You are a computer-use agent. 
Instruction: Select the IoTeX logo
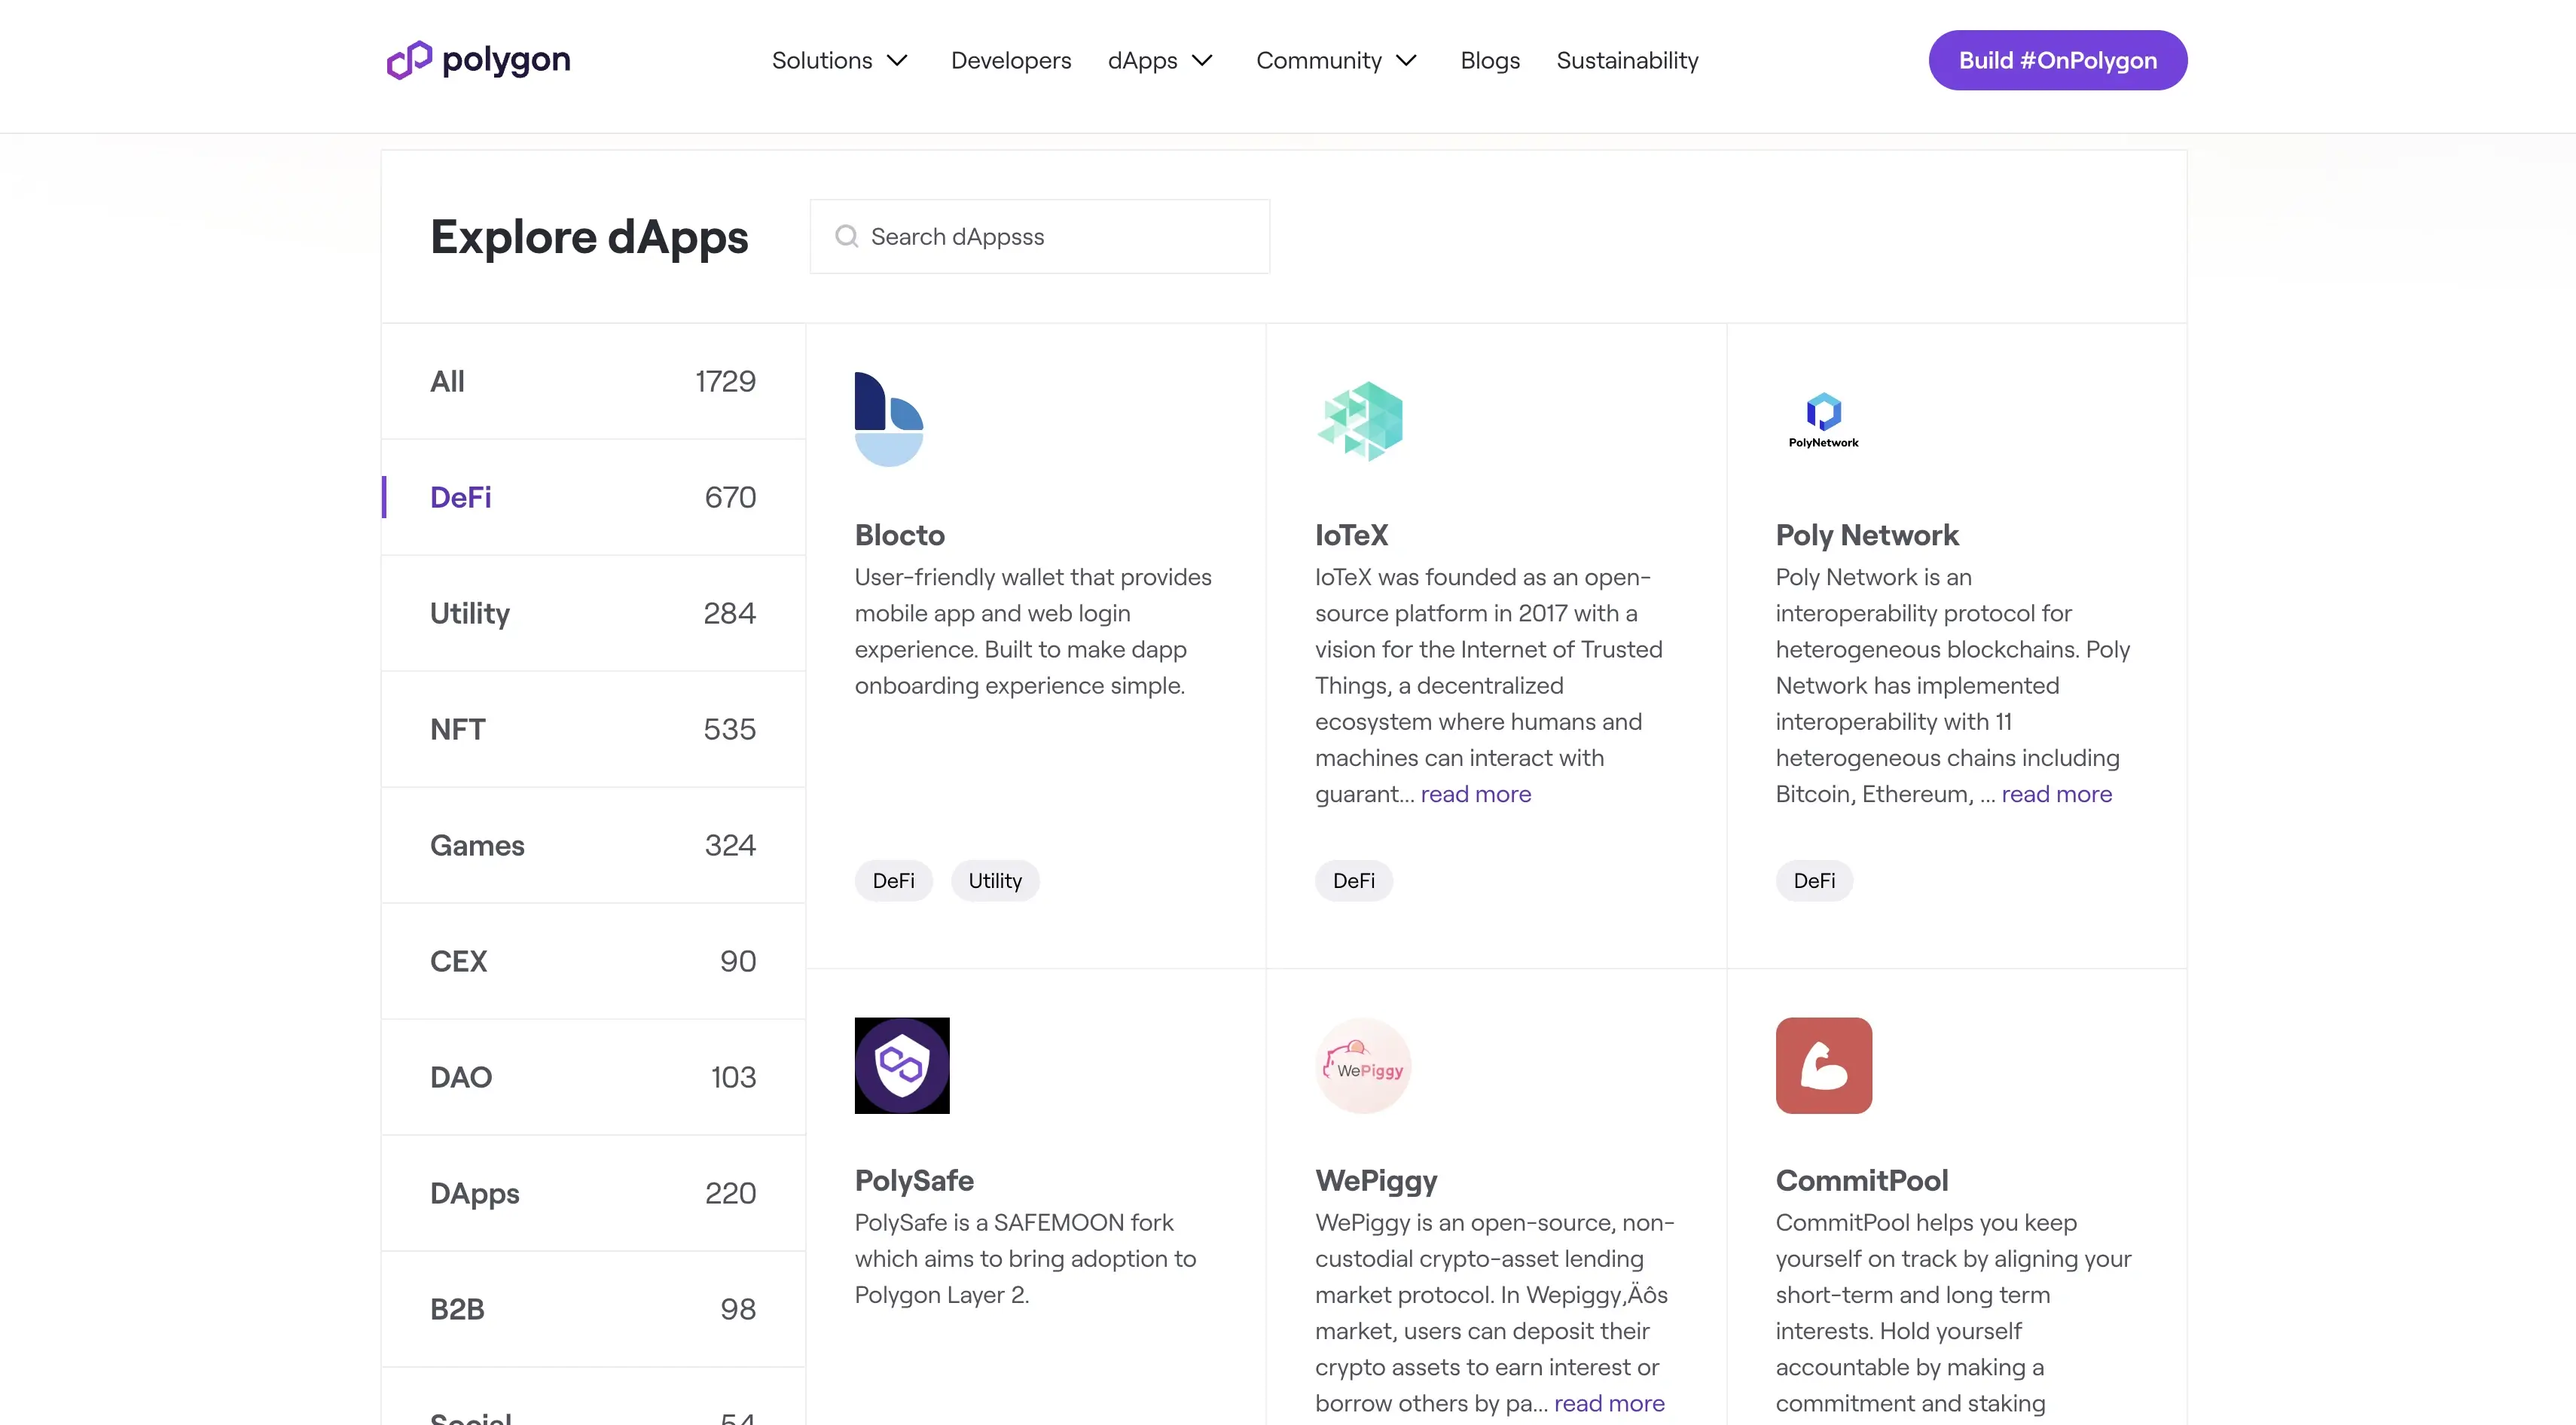(1362, 420)
